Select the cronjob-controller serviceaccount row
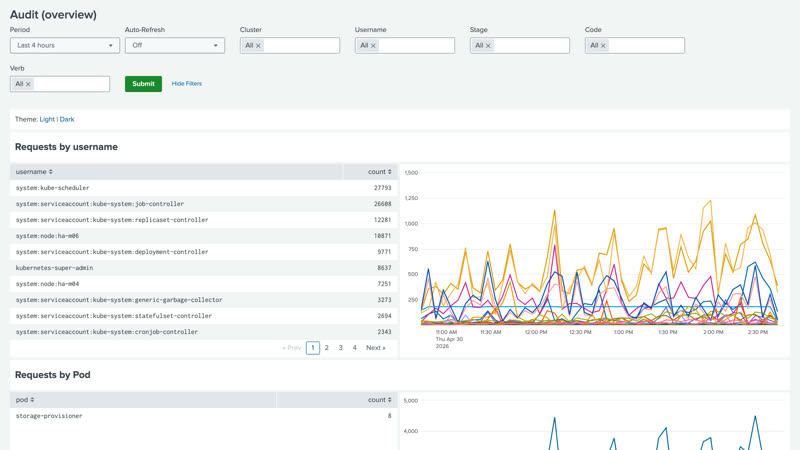Viewport: 800px width, 450px height. pos(204,332)
